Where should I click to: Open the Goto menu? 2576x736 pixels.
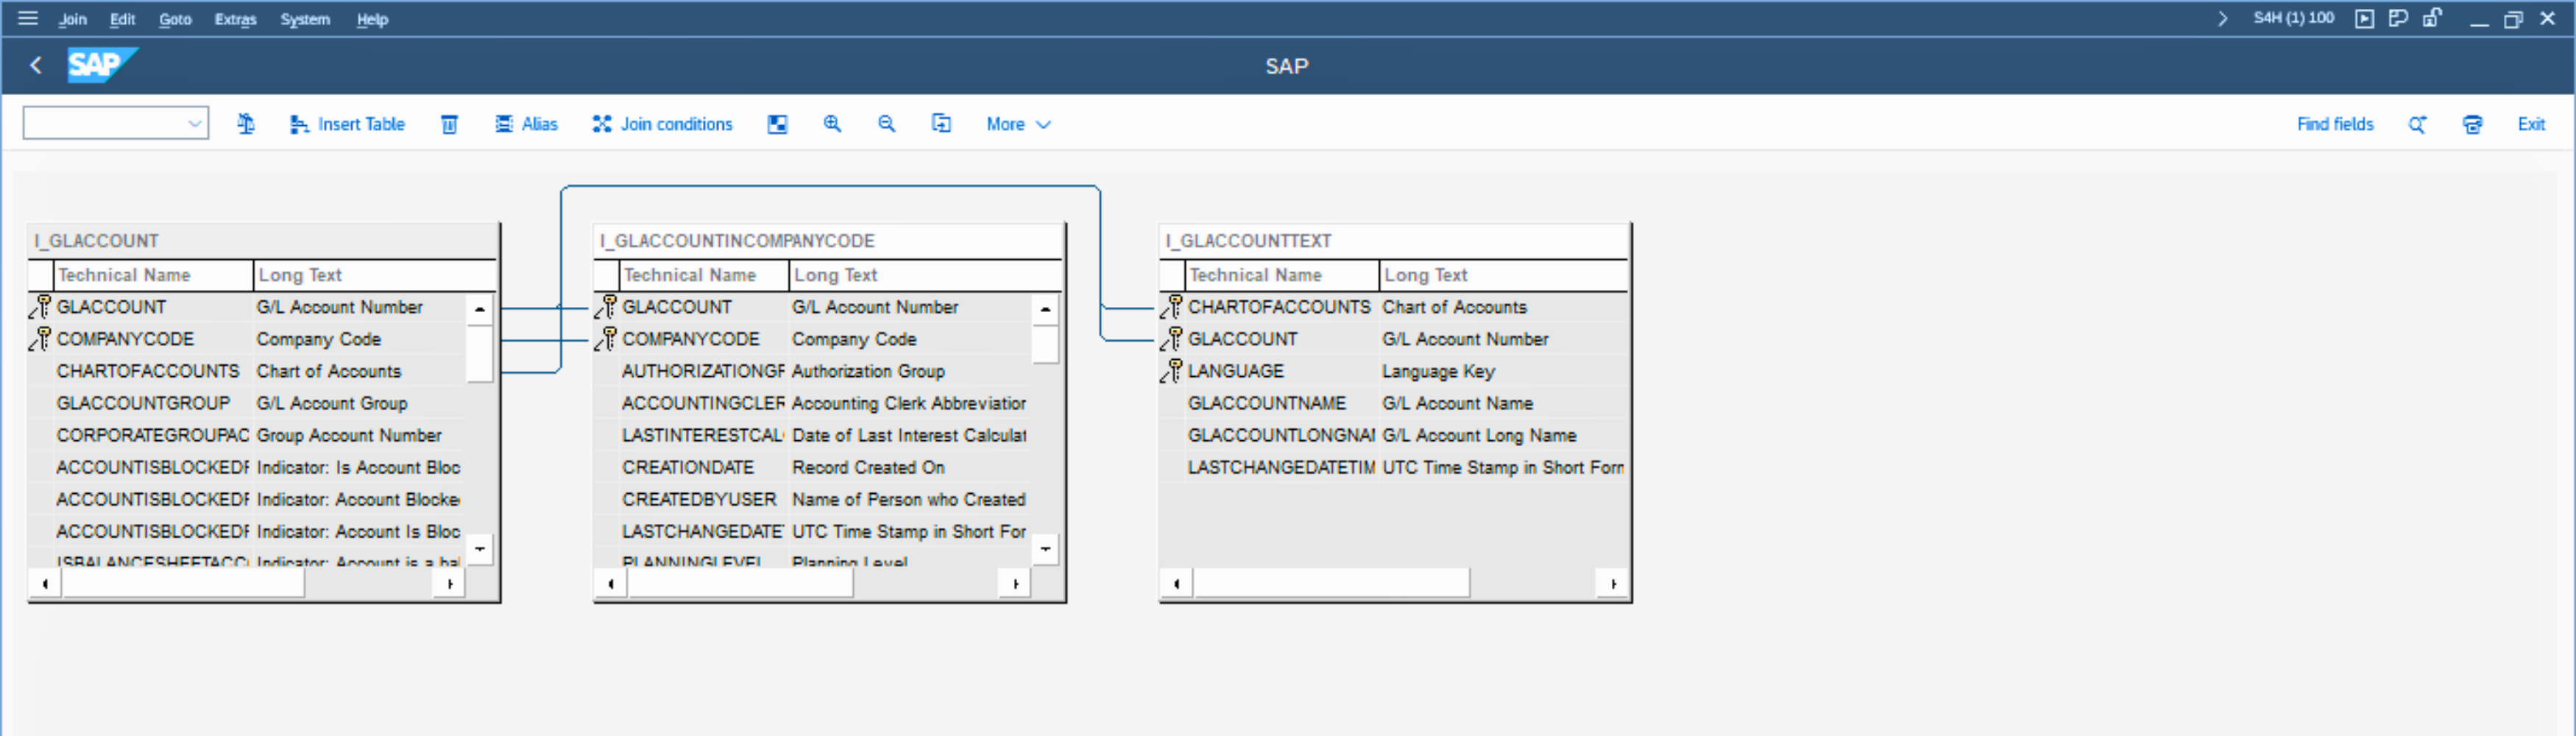(x=175, y=19)
